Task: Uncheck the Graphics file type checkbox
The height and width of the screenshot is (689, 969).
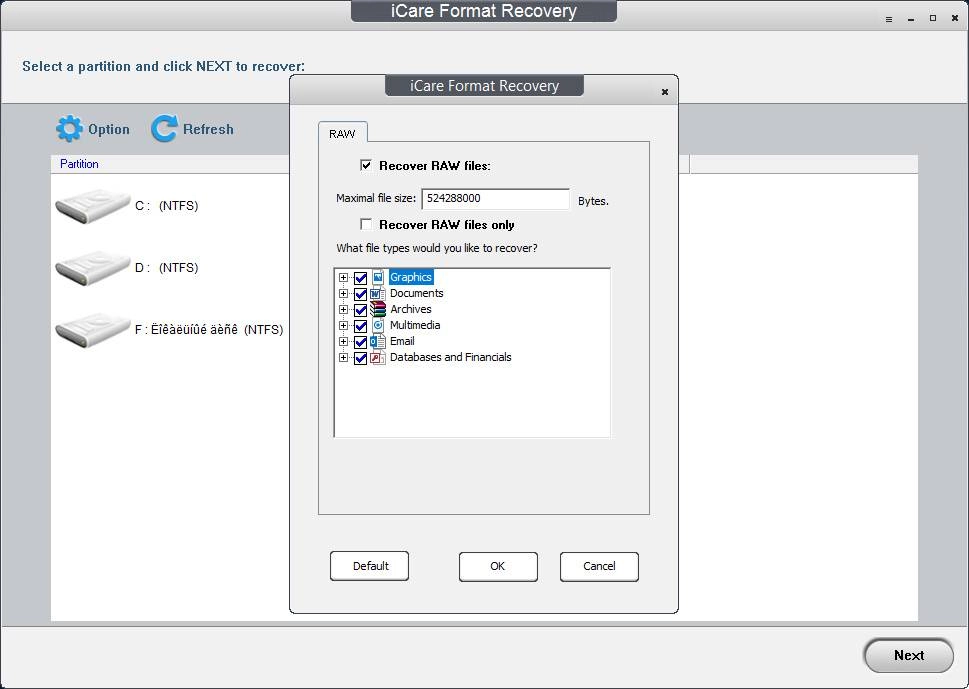Action: [x=360, y=278]
